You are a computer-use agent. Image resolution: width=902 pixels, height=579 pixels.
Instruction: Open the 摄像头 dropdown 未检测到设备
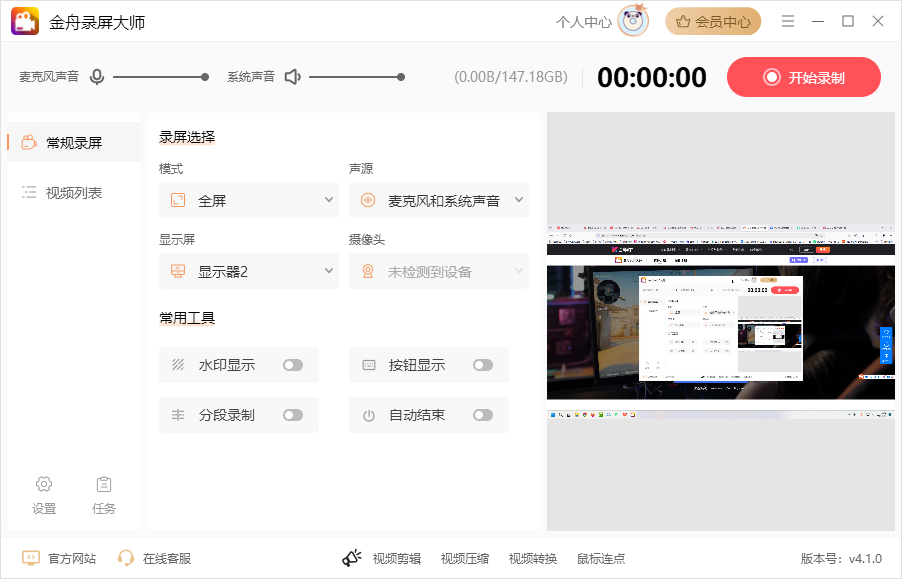coord(439,271)
